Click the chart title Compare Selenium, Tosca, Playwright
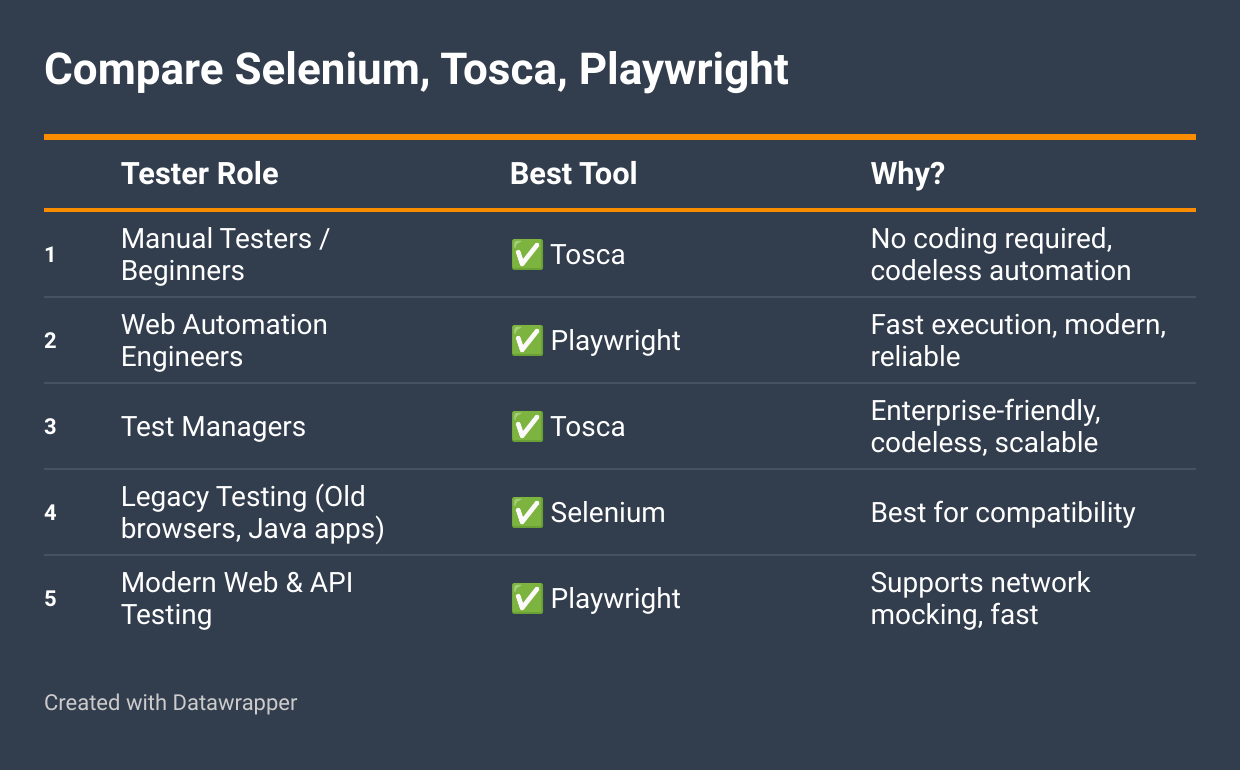1240x770 pixels. [x=416, y=70]
